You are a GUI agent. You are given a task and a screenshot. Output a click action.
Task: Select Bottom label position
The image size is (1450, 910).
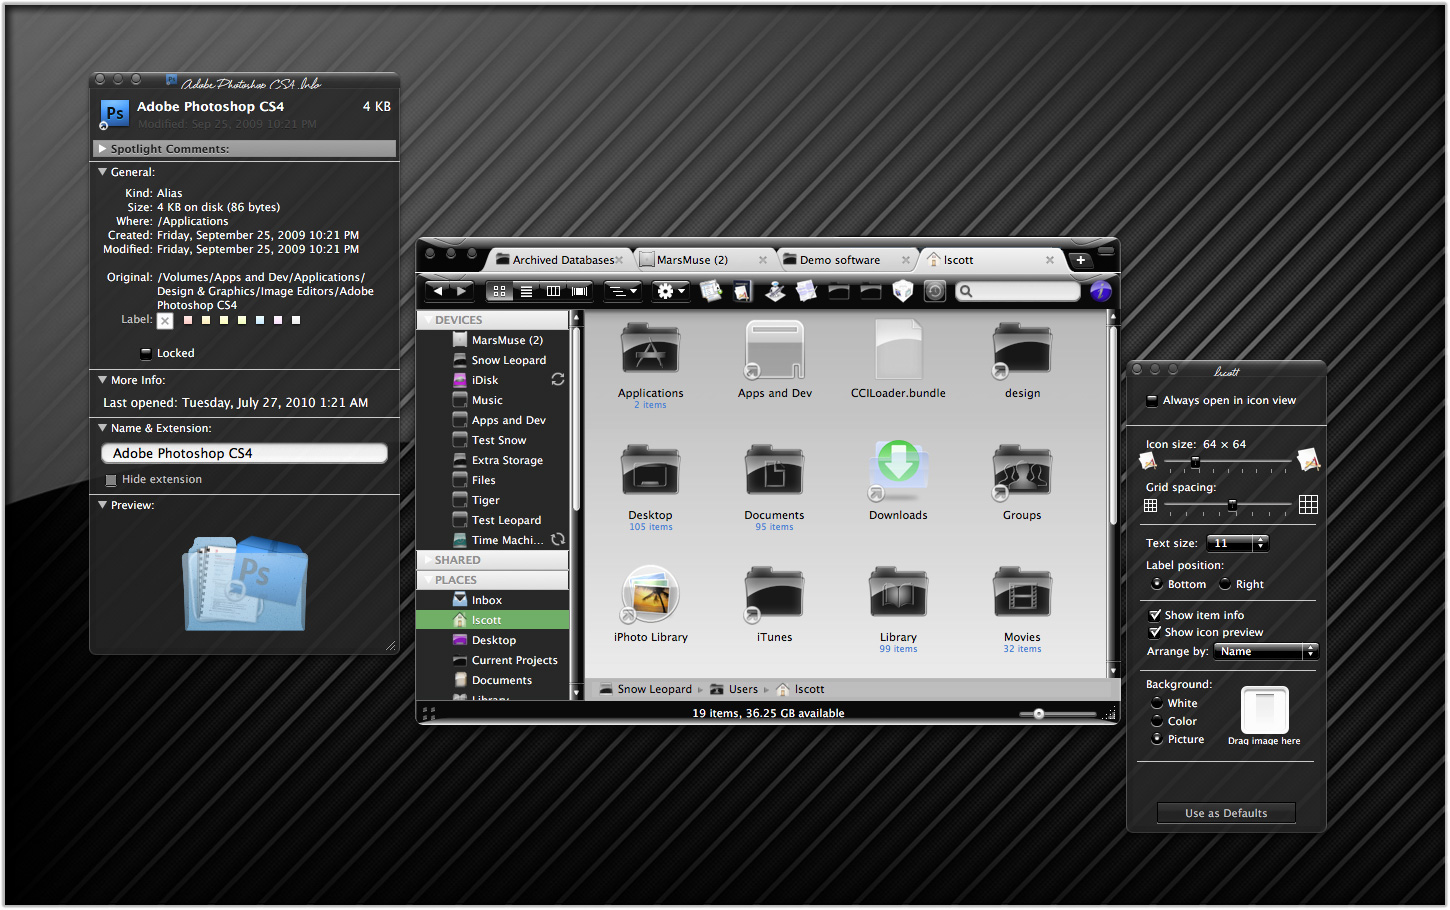[x=1157, y=584]
